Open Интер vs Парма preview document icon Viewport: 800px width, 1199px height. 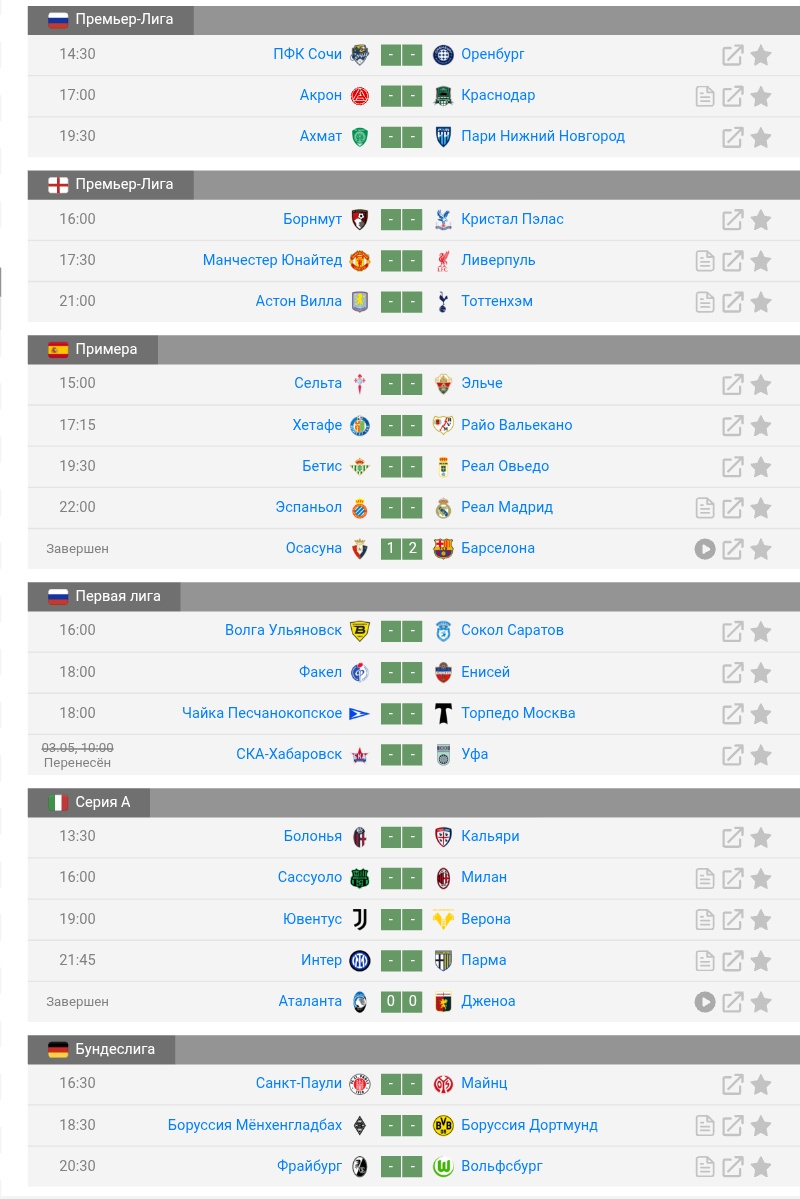(x=704, y=961)
